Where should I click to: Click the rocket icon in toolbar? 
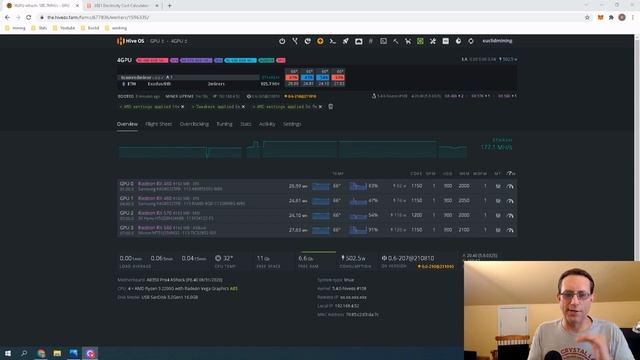[345, 41]
